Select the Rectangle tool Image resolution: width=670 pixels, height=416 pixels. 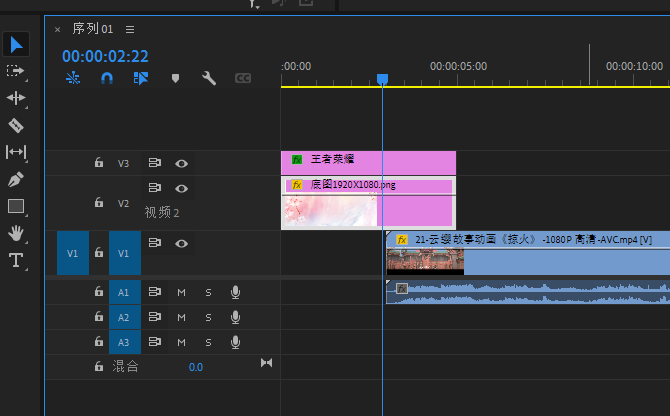tap(16, 206)
